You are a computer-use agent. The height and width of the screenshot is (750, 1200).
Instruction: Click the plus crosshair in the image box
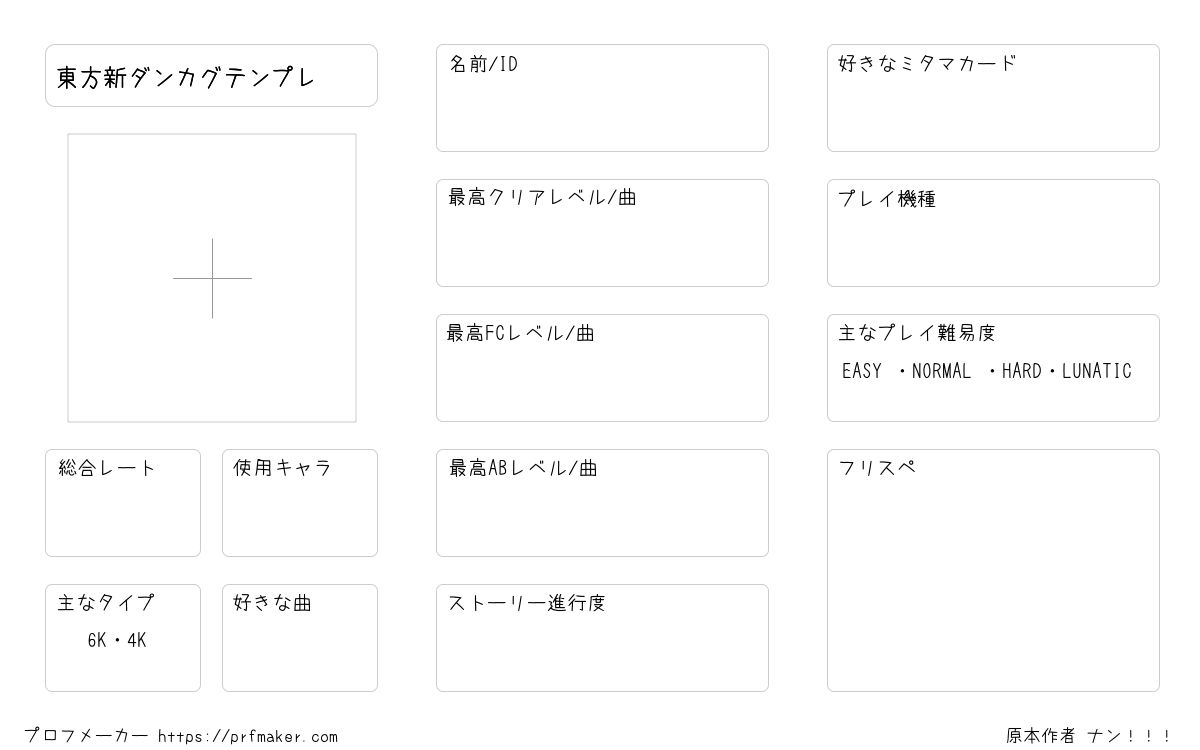click(212, 278)
